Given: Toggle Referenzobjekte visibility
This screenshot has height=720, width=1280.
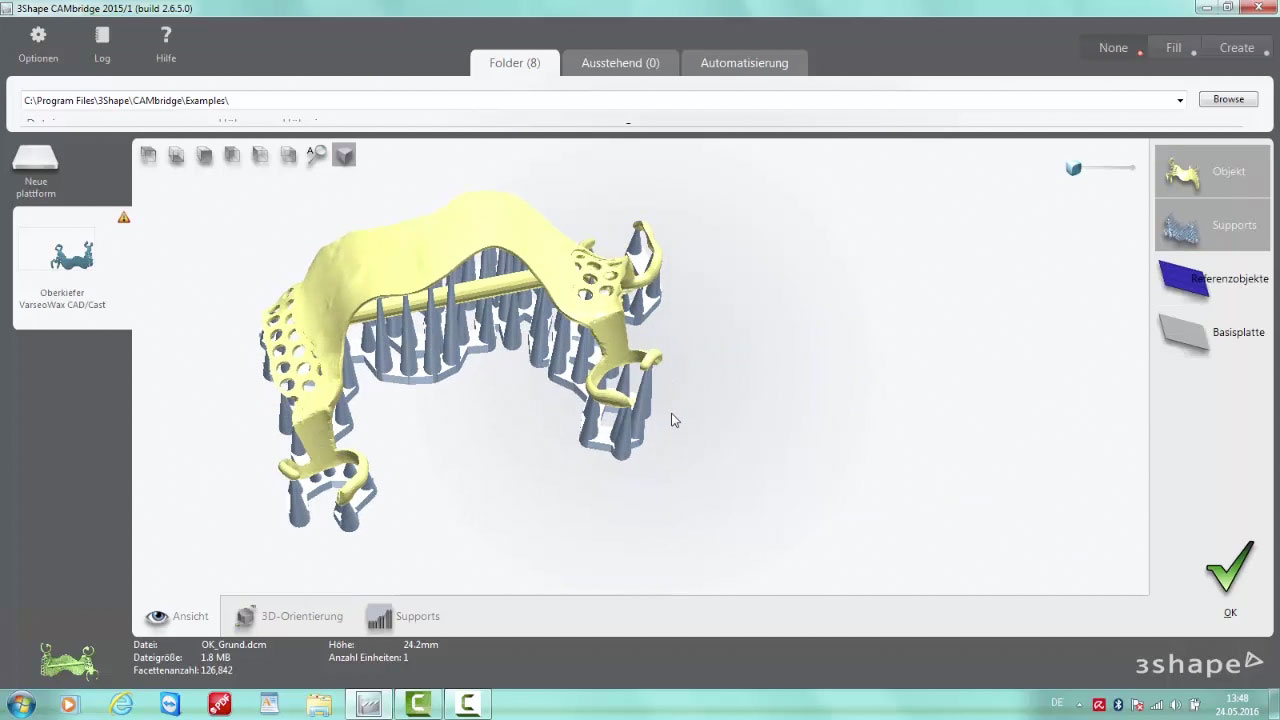Looking at the screenshot, I should click(x=1212, y=279).
